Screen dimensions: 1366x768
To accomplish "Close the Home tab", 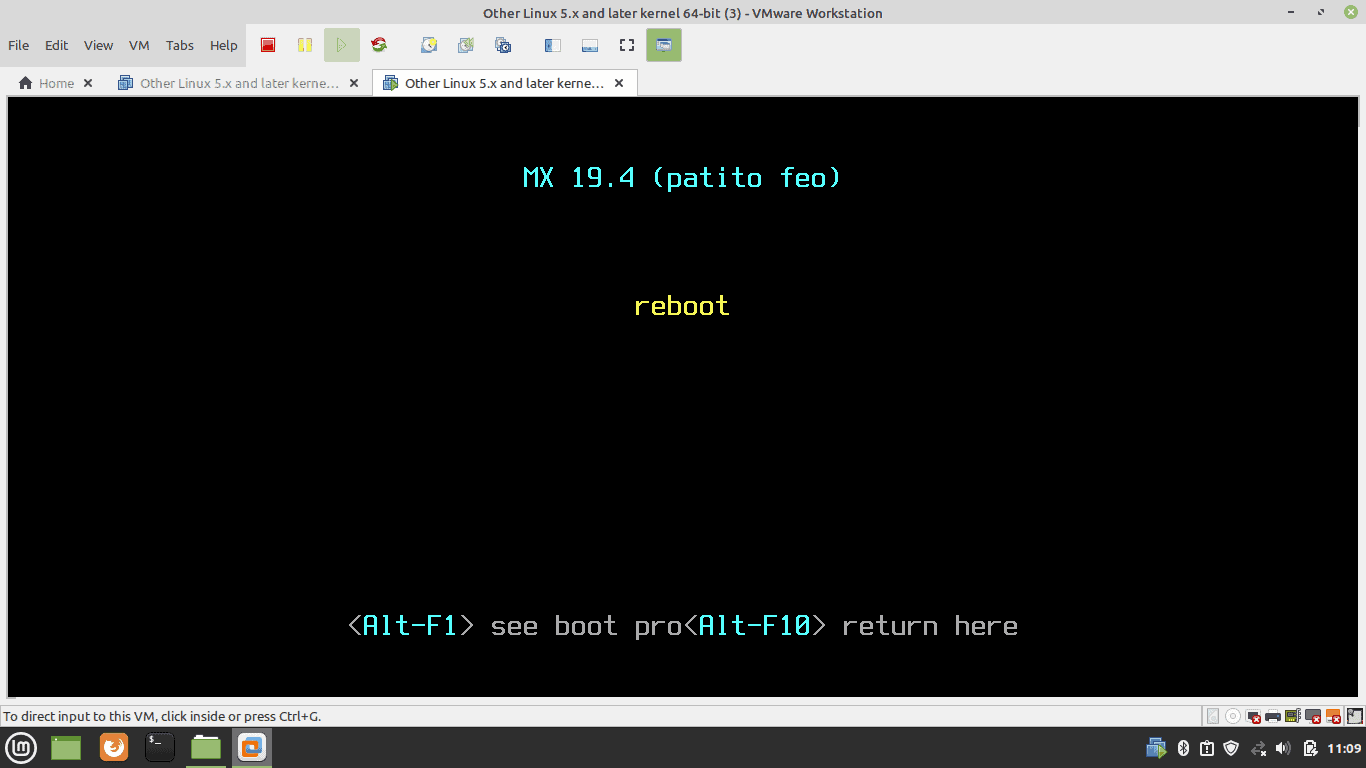I will pos(88,83).
